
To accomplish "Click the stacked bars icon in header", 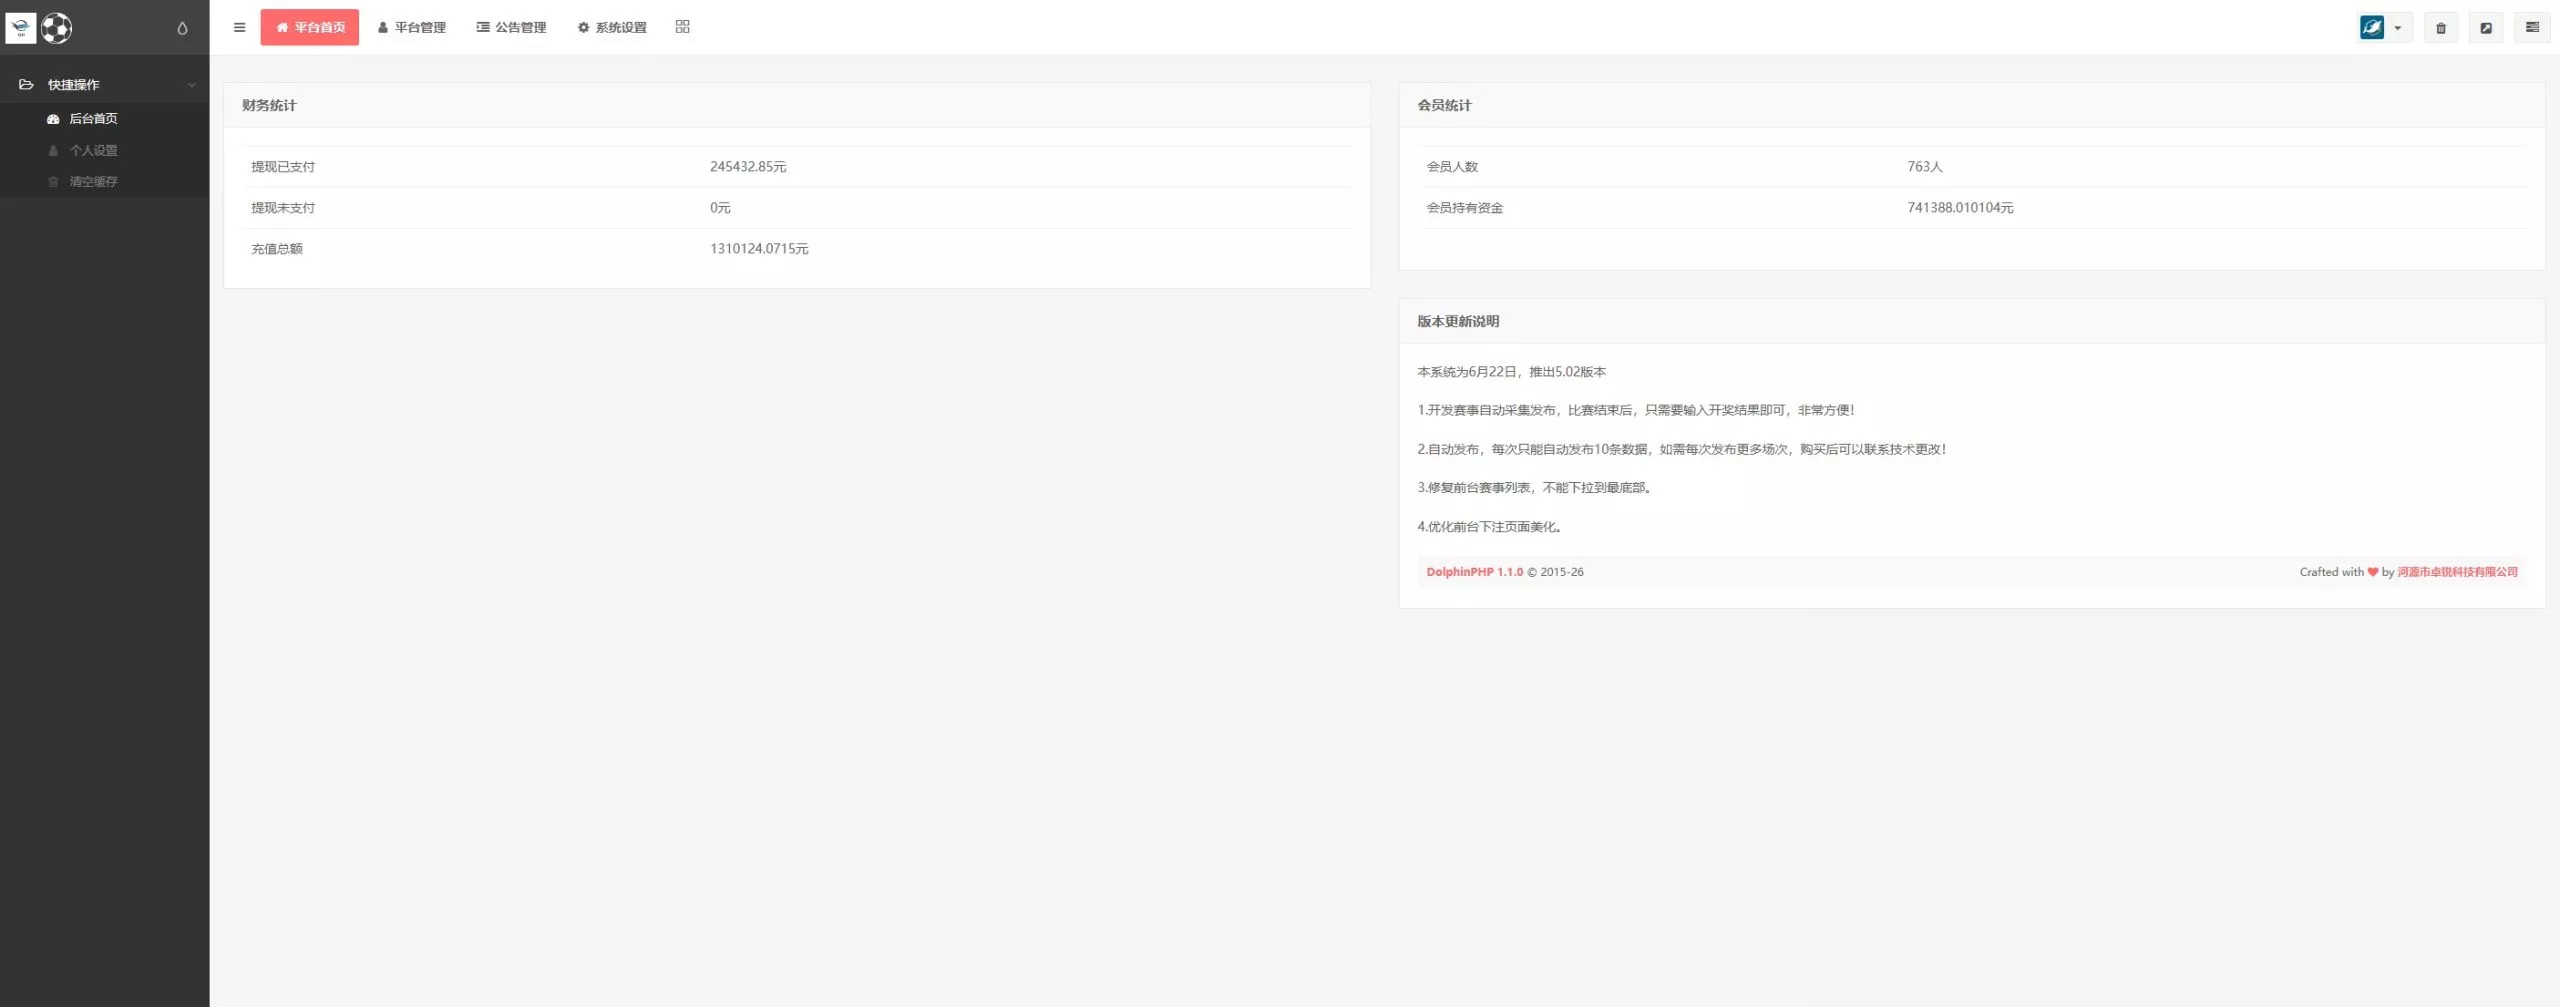I will tap(2532, 28).
